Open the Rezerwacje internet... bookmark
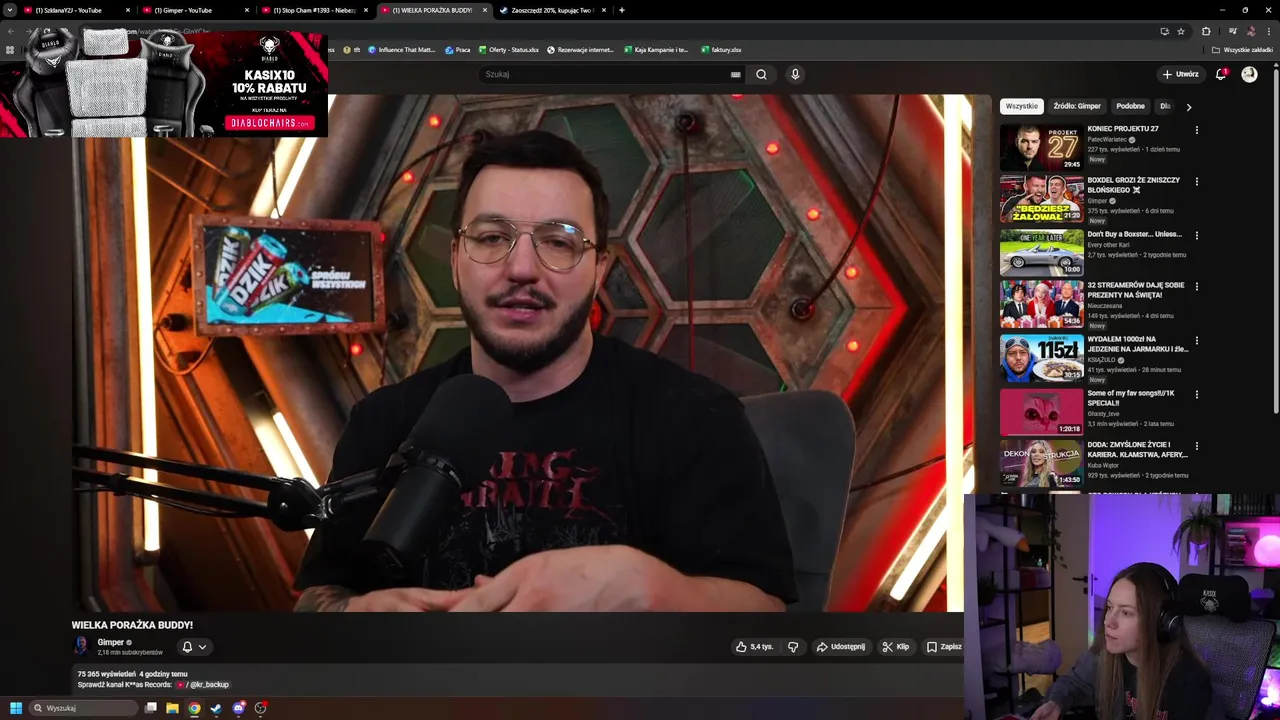Screen dimensions: 1280x720 [x=580, y=50]
